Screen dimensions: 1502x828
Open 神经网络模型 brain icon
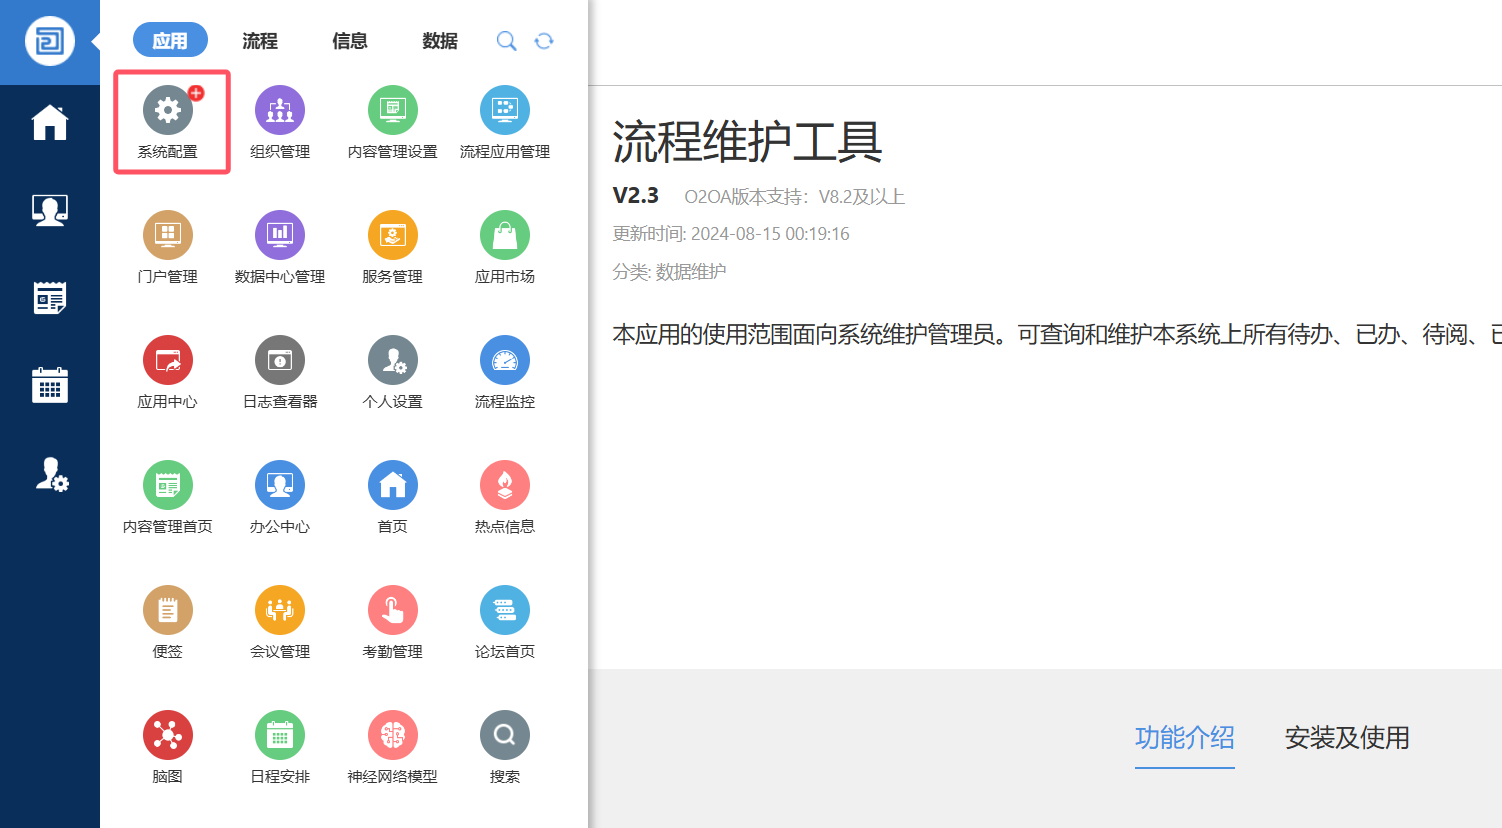pyautogui.click(x=392, y=736)
